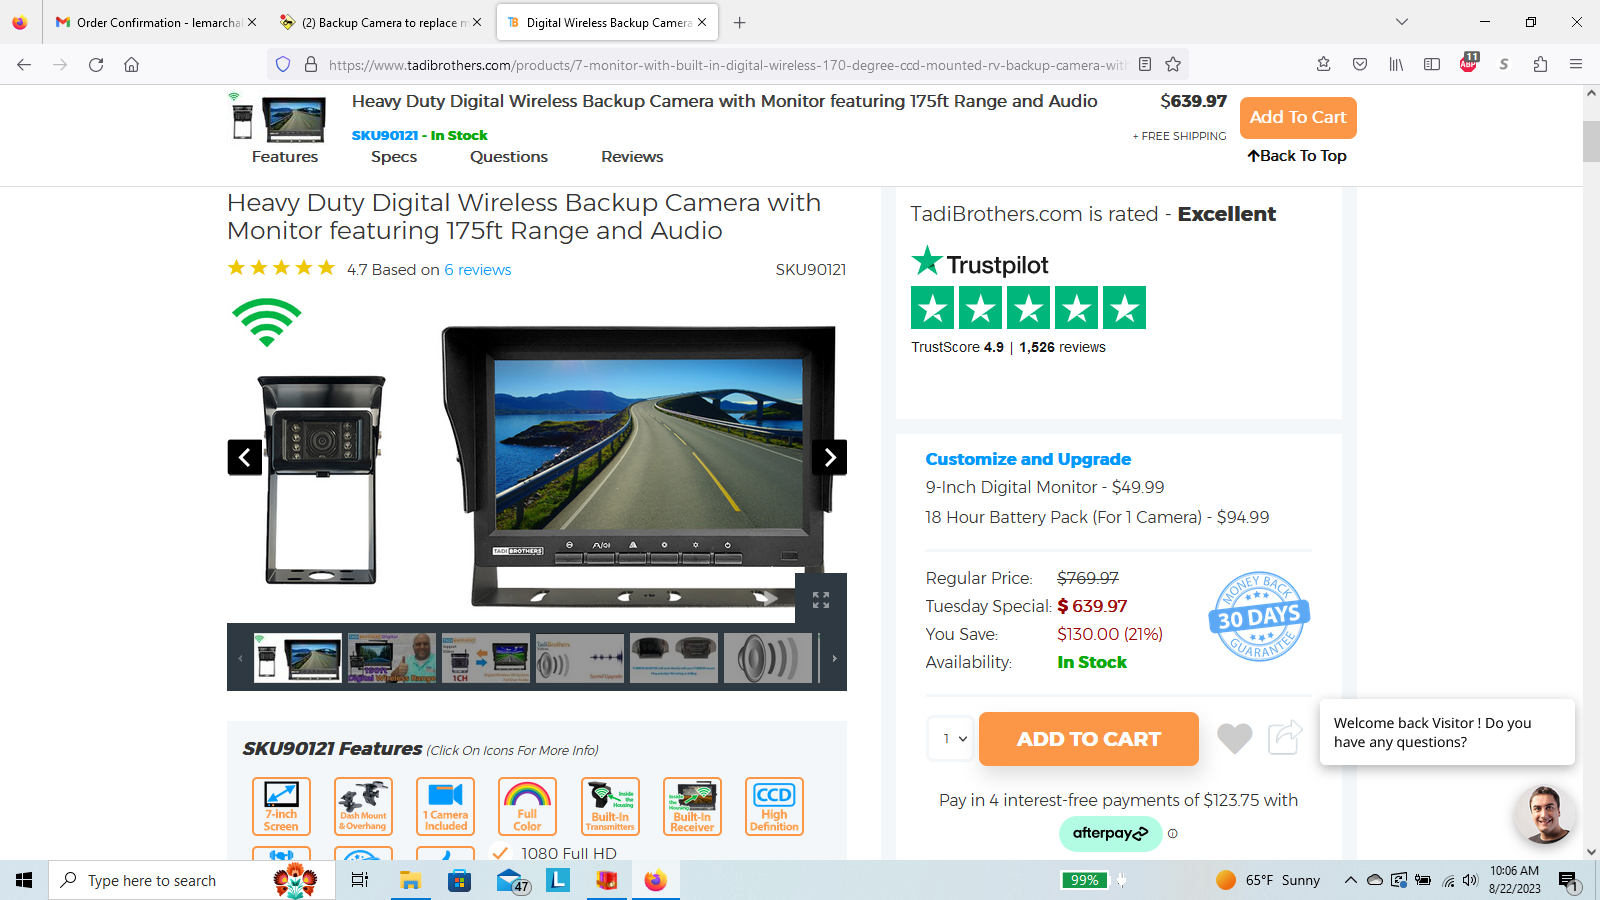
Task: Open the Afterpay info icon
Action: pos(1173,833)
